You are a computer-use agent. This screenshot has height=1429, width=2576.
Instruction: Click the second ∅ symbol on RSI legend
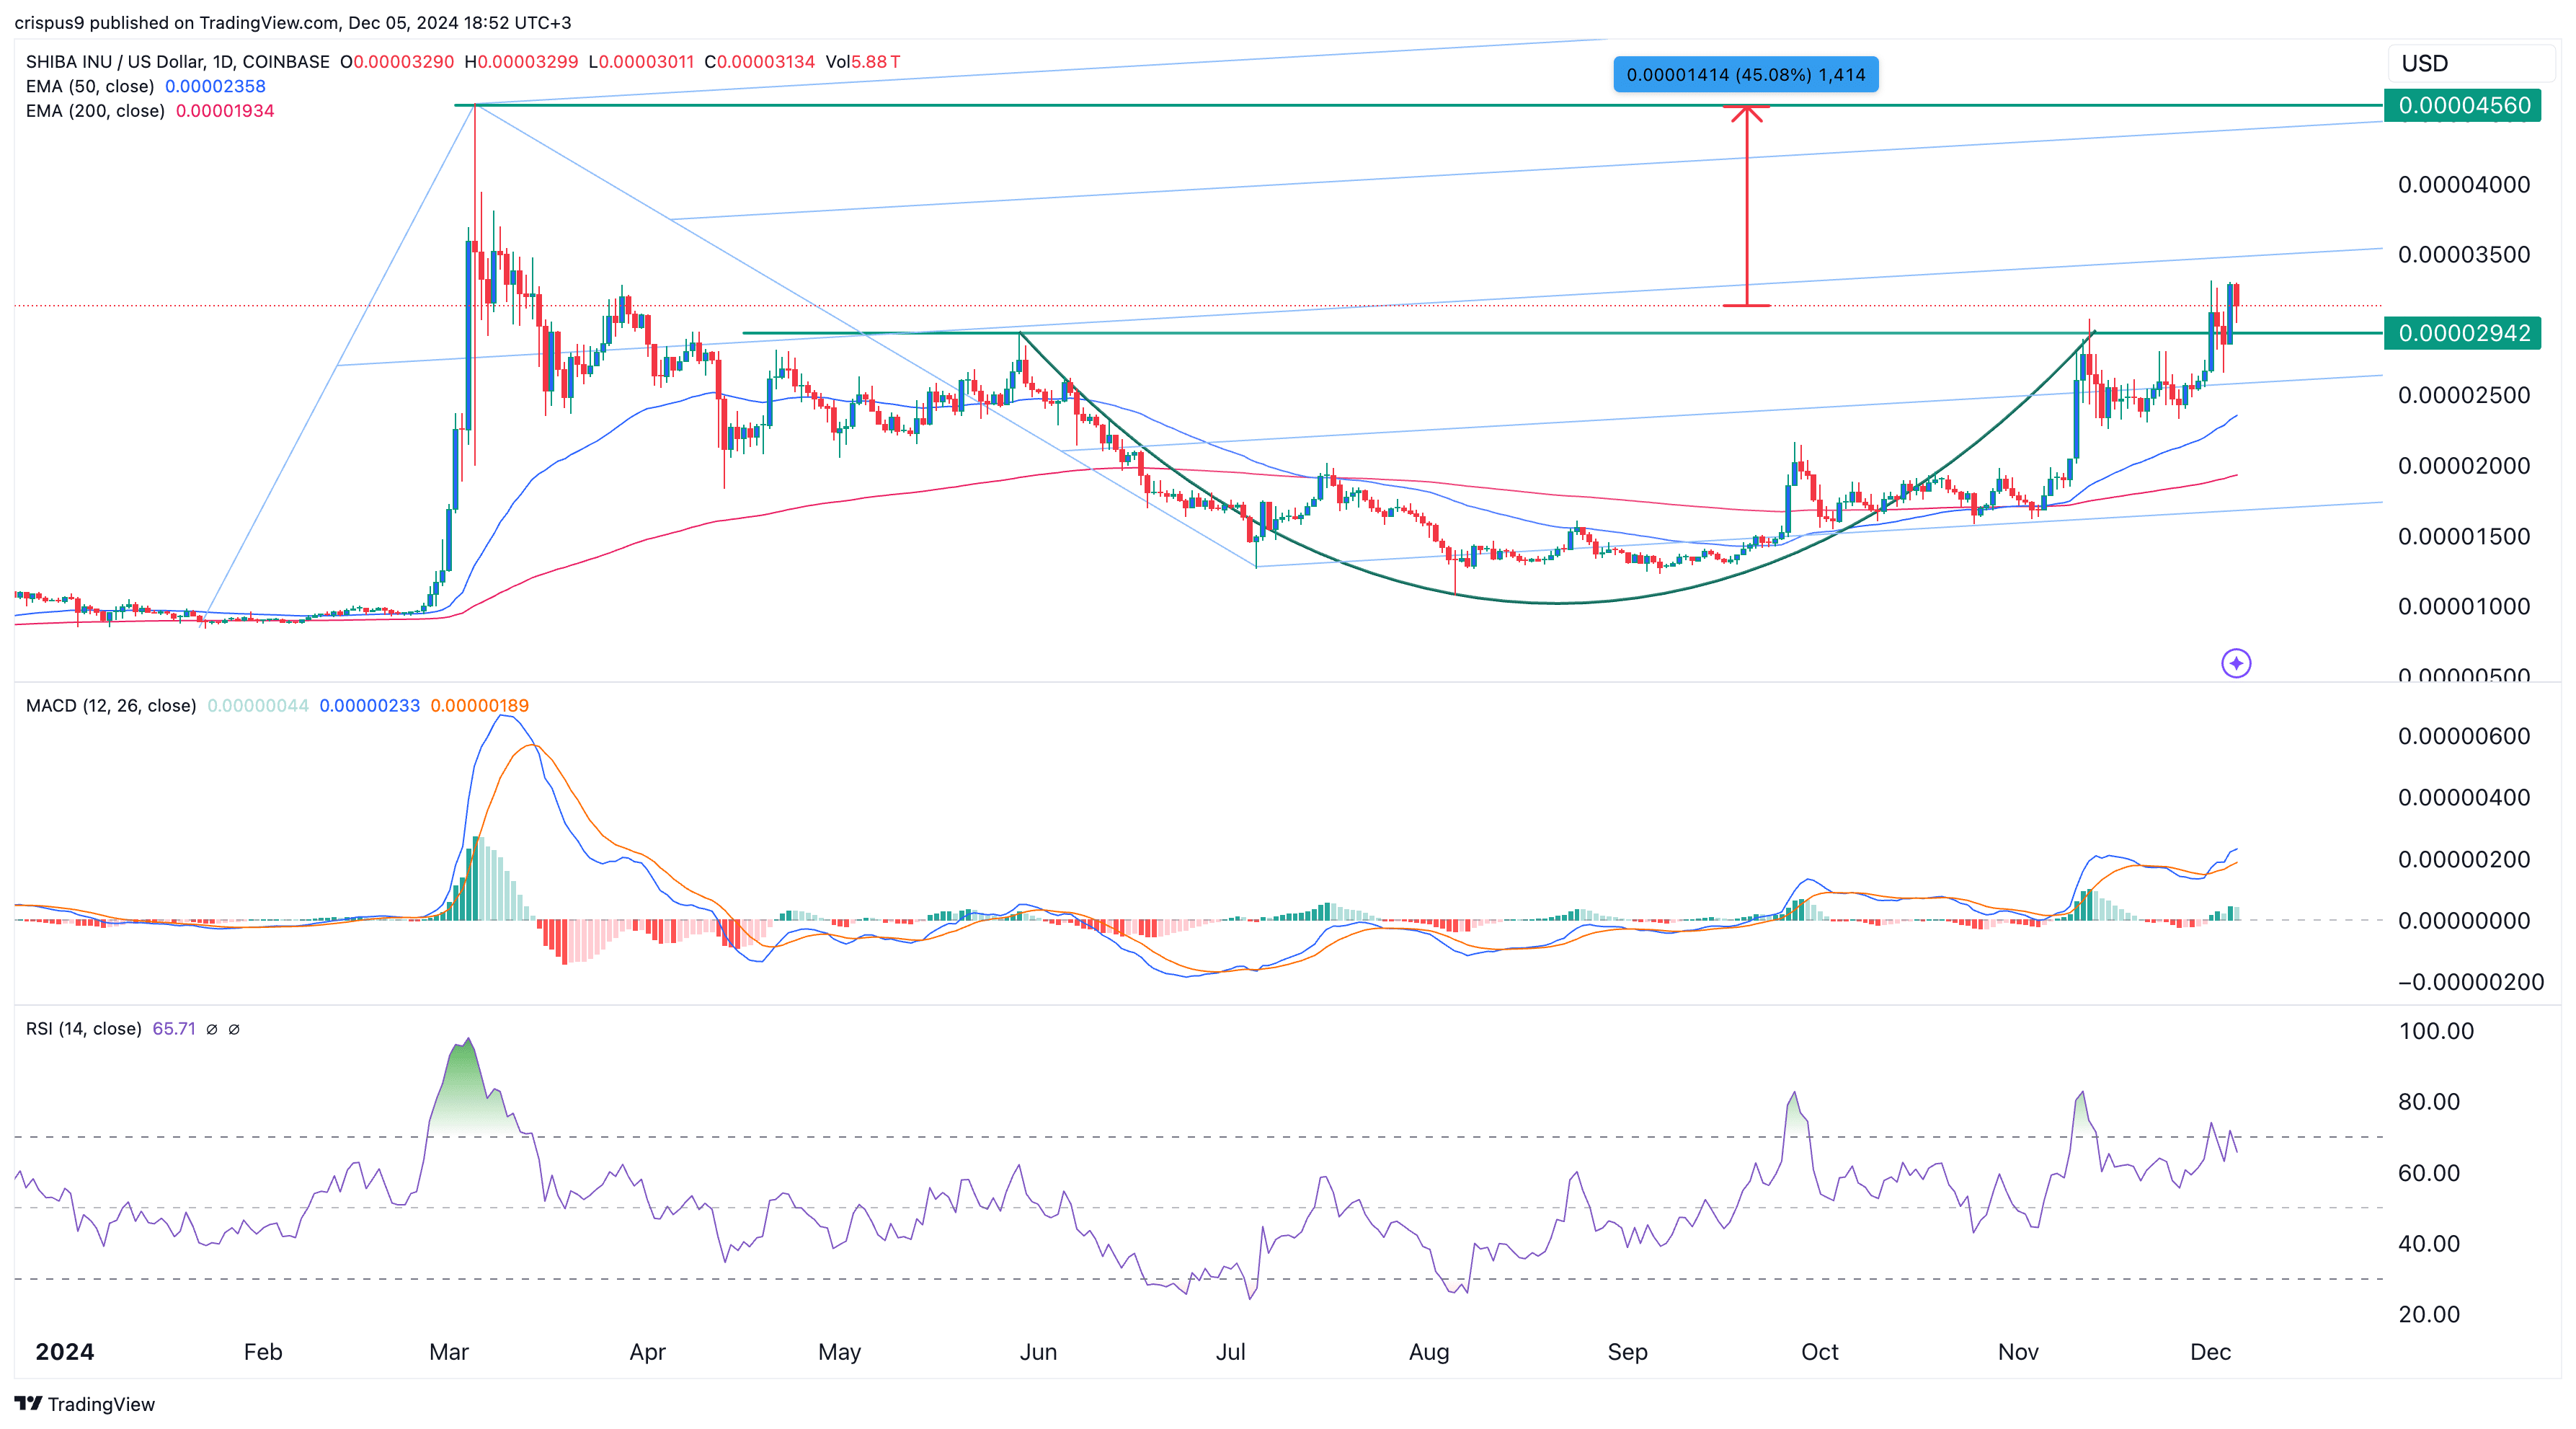click(x=234, y=1029)
